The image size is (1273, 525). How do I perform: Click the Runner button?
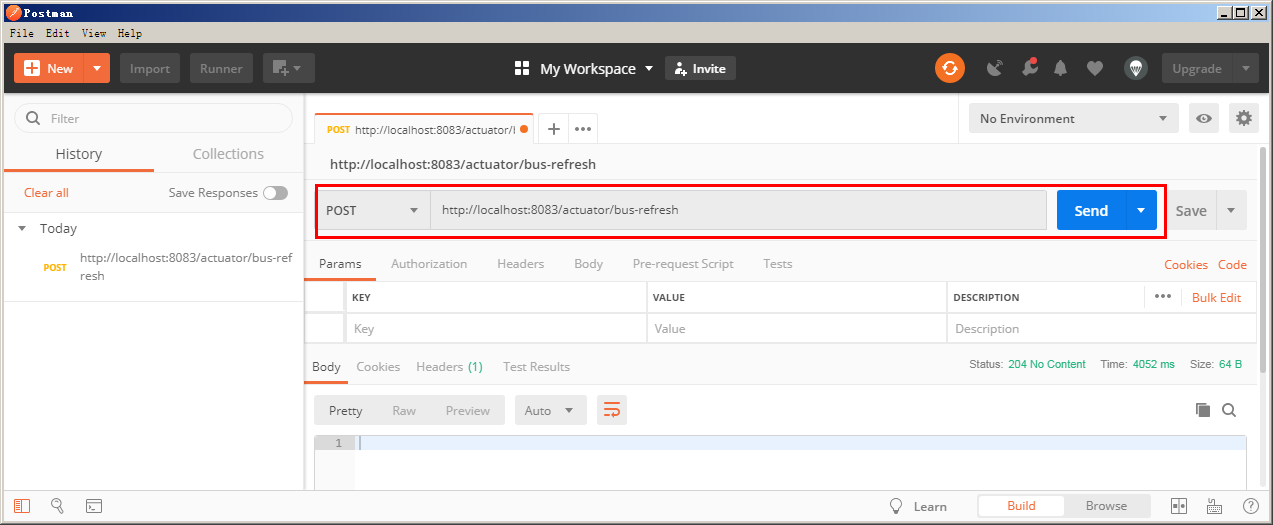click(x=221, y=68)
